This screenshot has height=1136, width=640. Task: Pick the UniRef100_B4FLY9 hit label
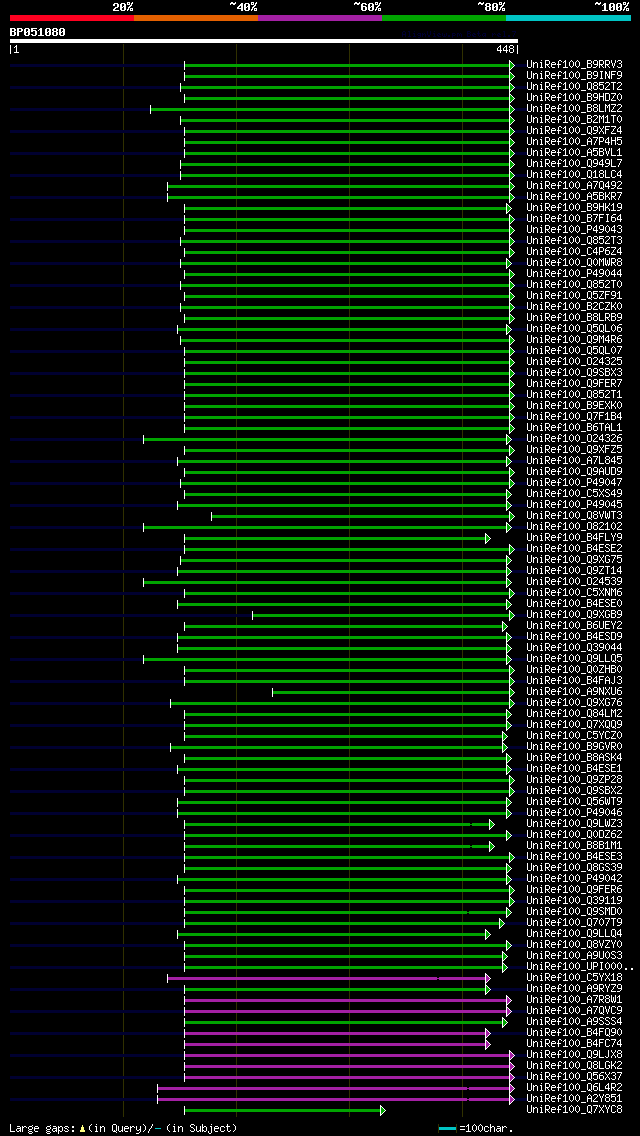point(574,538)
